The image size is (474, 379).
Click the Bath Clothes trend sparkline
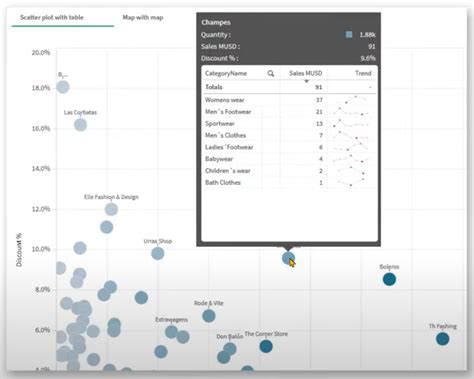(x=351, y=182)
